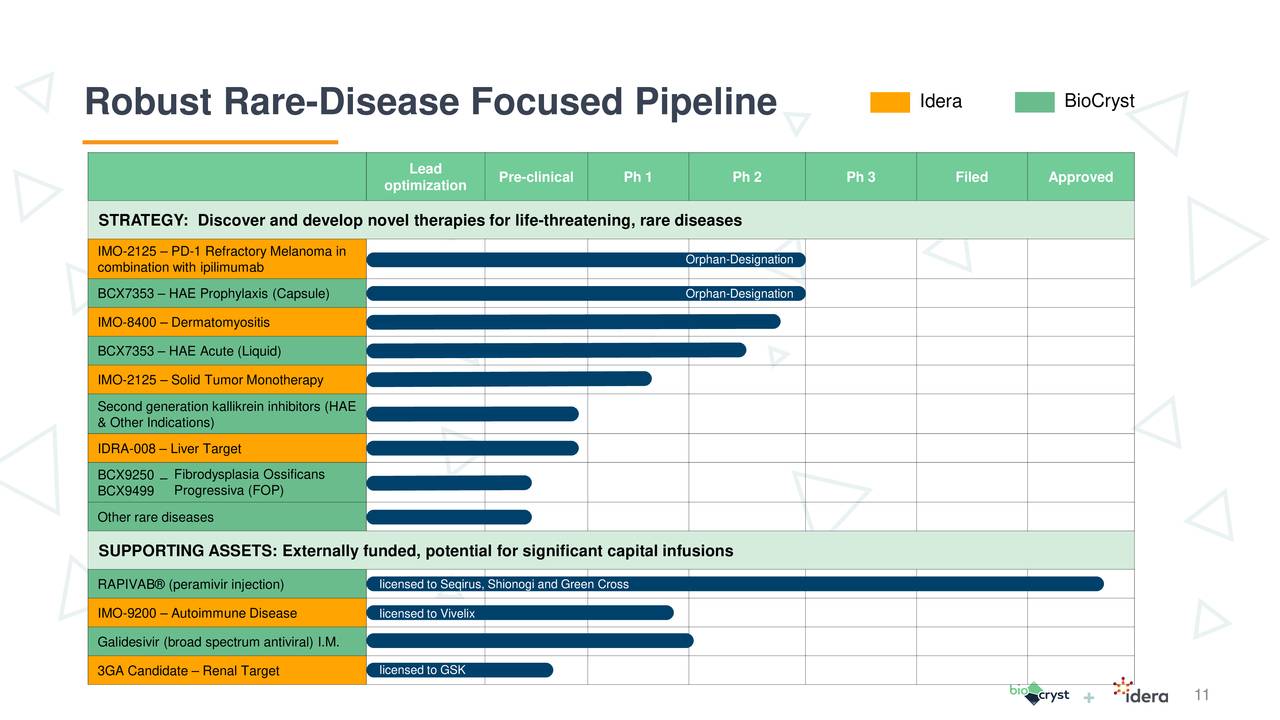The height and width of the screenshot is (720, 1280).
Task: Select 'IMO-2125 – Solid Tumor Monotherapy' row label
Action: coord(227,380)
